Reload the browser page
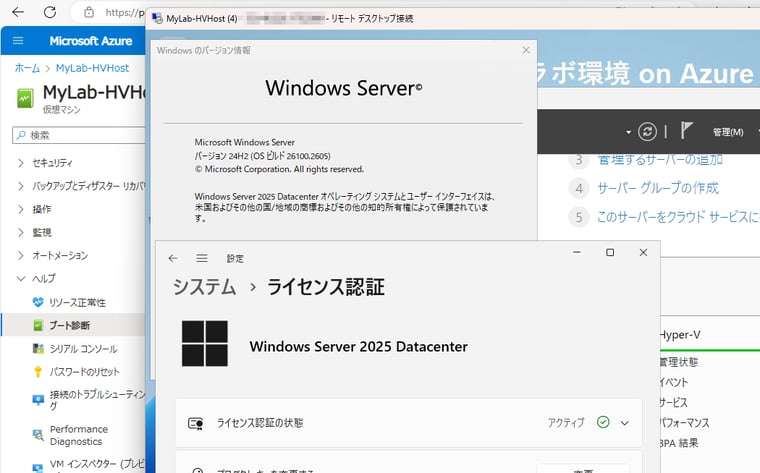The image size is (760, 473). [50, 12]
